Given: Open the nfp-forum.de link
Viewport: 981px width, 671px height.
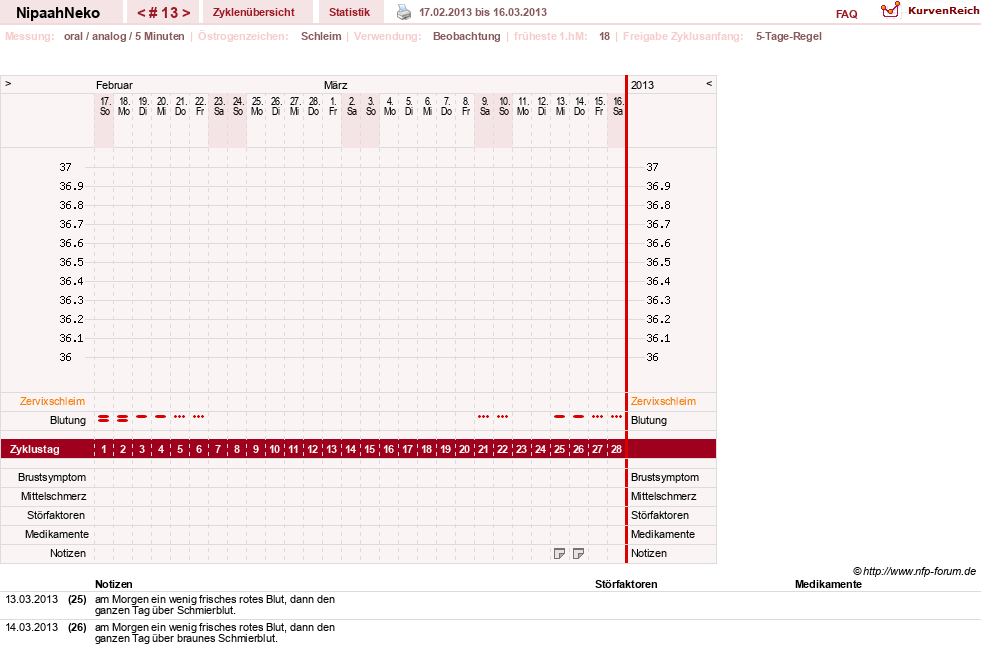Looking at the screenshot, I should coord(919,571).
